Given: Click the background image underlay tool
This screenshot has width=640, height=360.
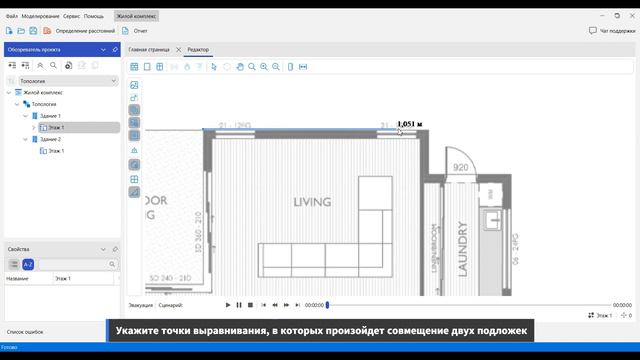Looking at the screenshot, I should point(134,85).
